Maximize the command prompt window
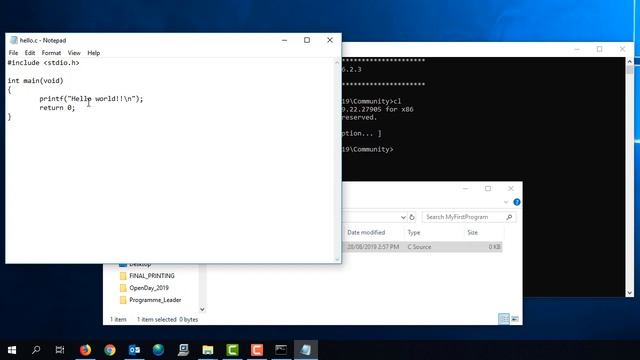Viewport: 640px width, 360px height. (x=599, y=49)
